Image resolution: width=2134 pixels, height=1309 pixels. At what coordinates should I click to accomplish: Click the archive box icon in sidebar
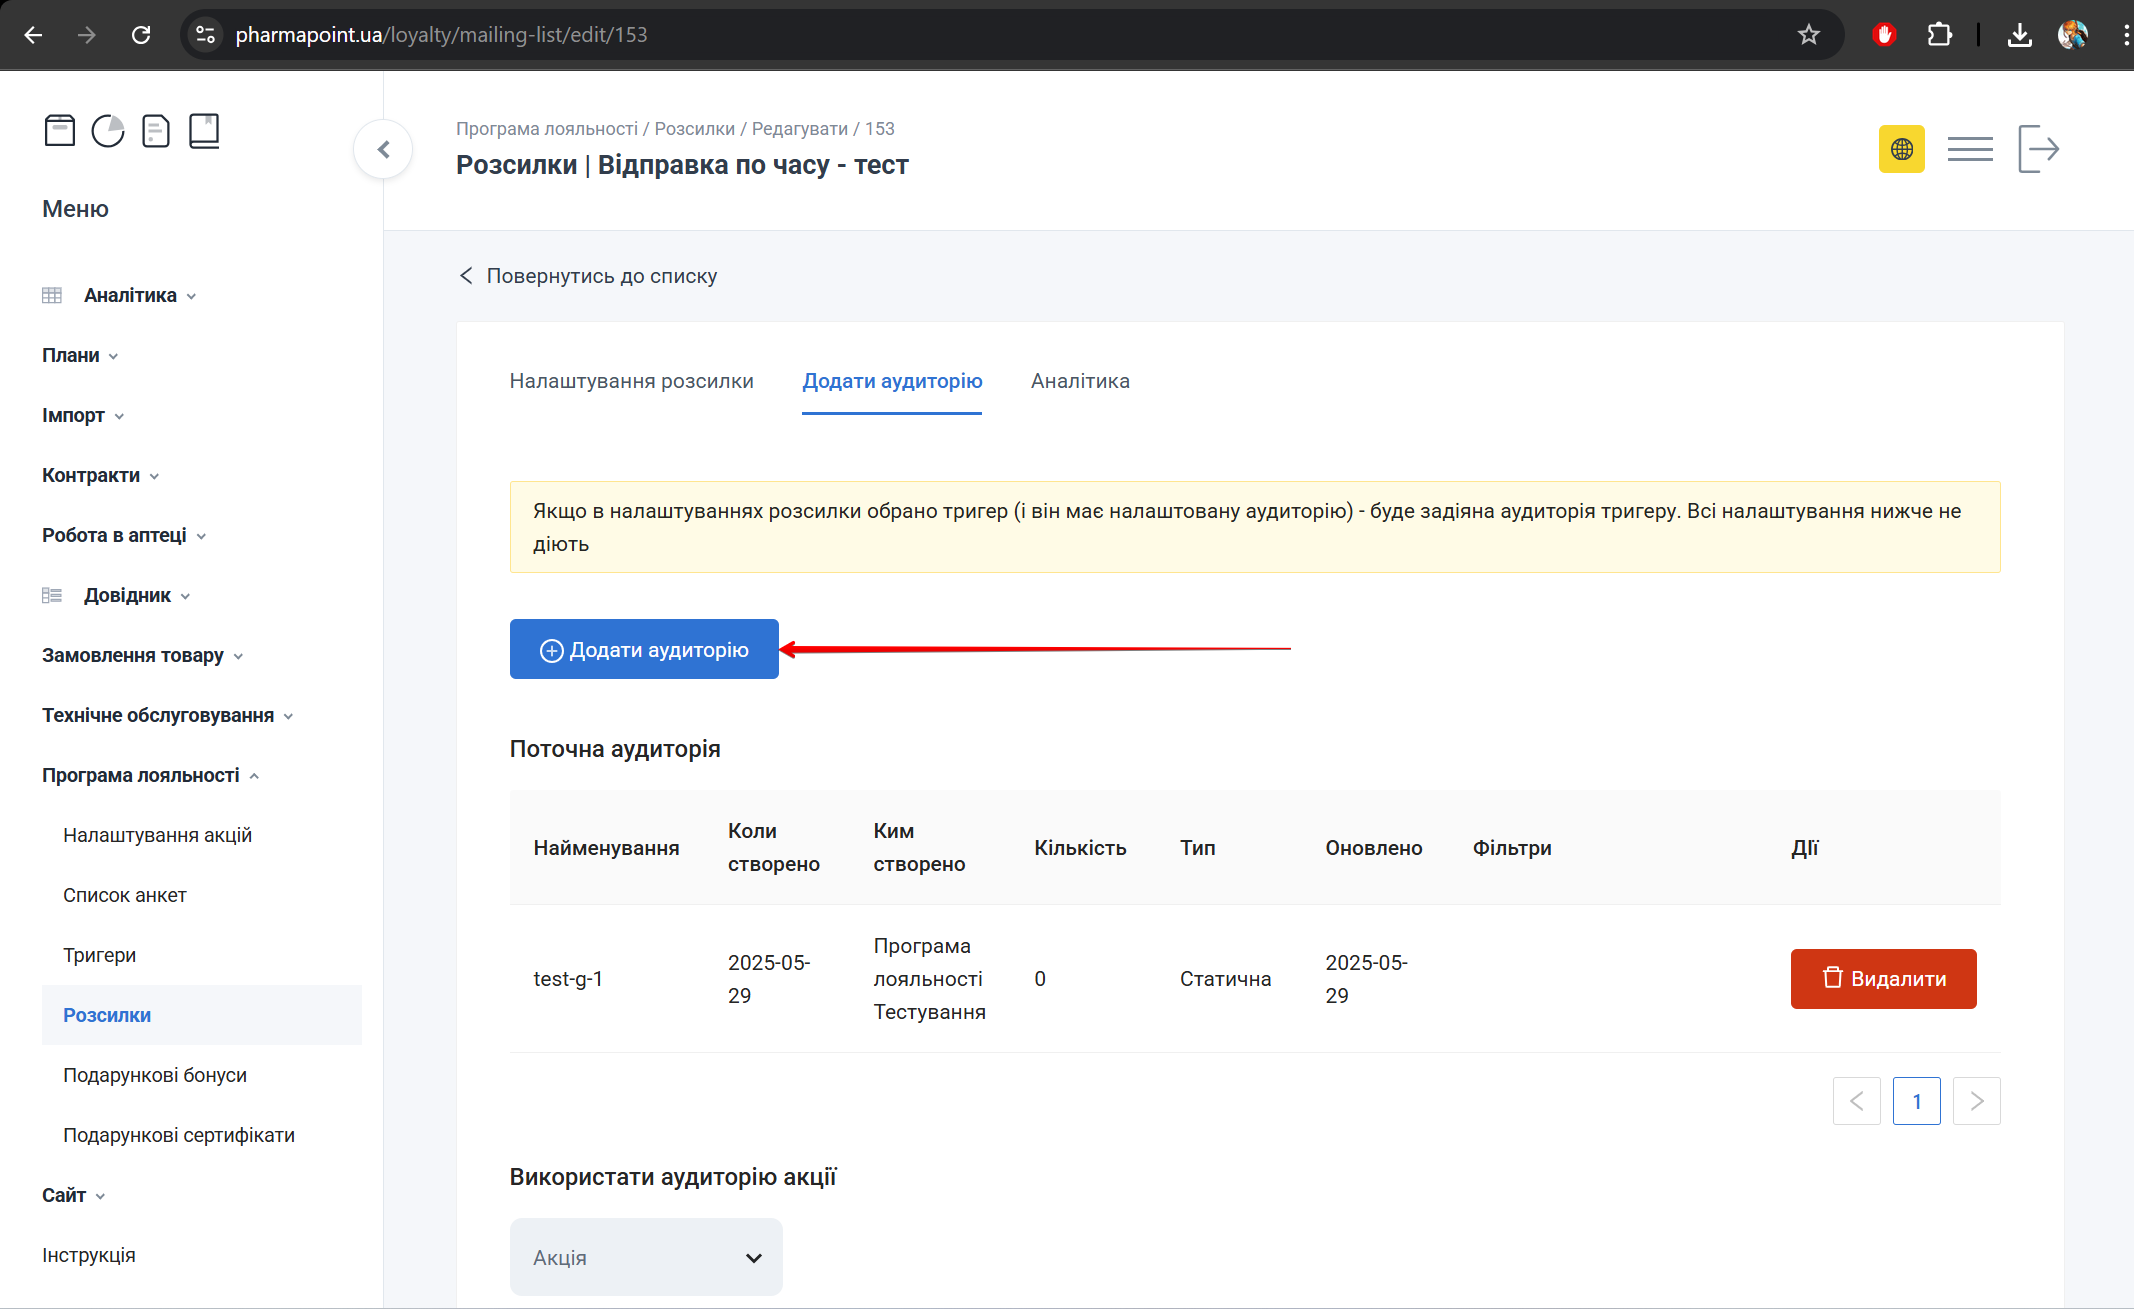click(60, 131)
